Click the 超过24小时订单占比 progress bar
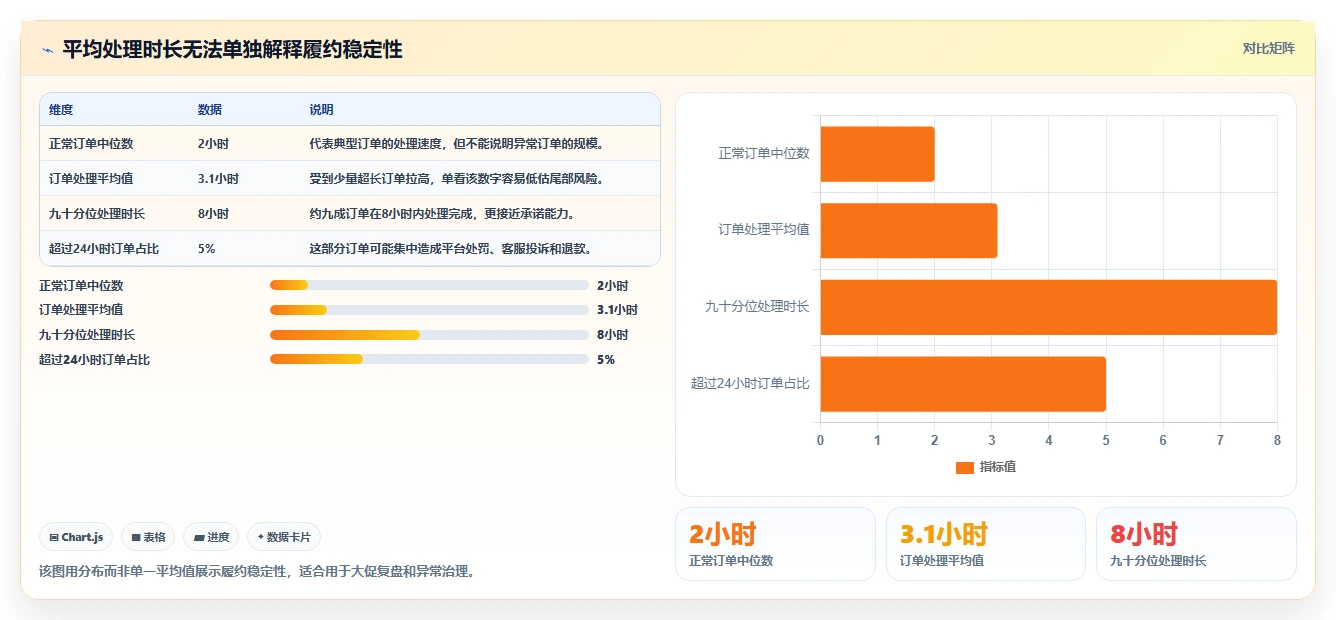The image size is (1336, 620). [x=429, y=359]
